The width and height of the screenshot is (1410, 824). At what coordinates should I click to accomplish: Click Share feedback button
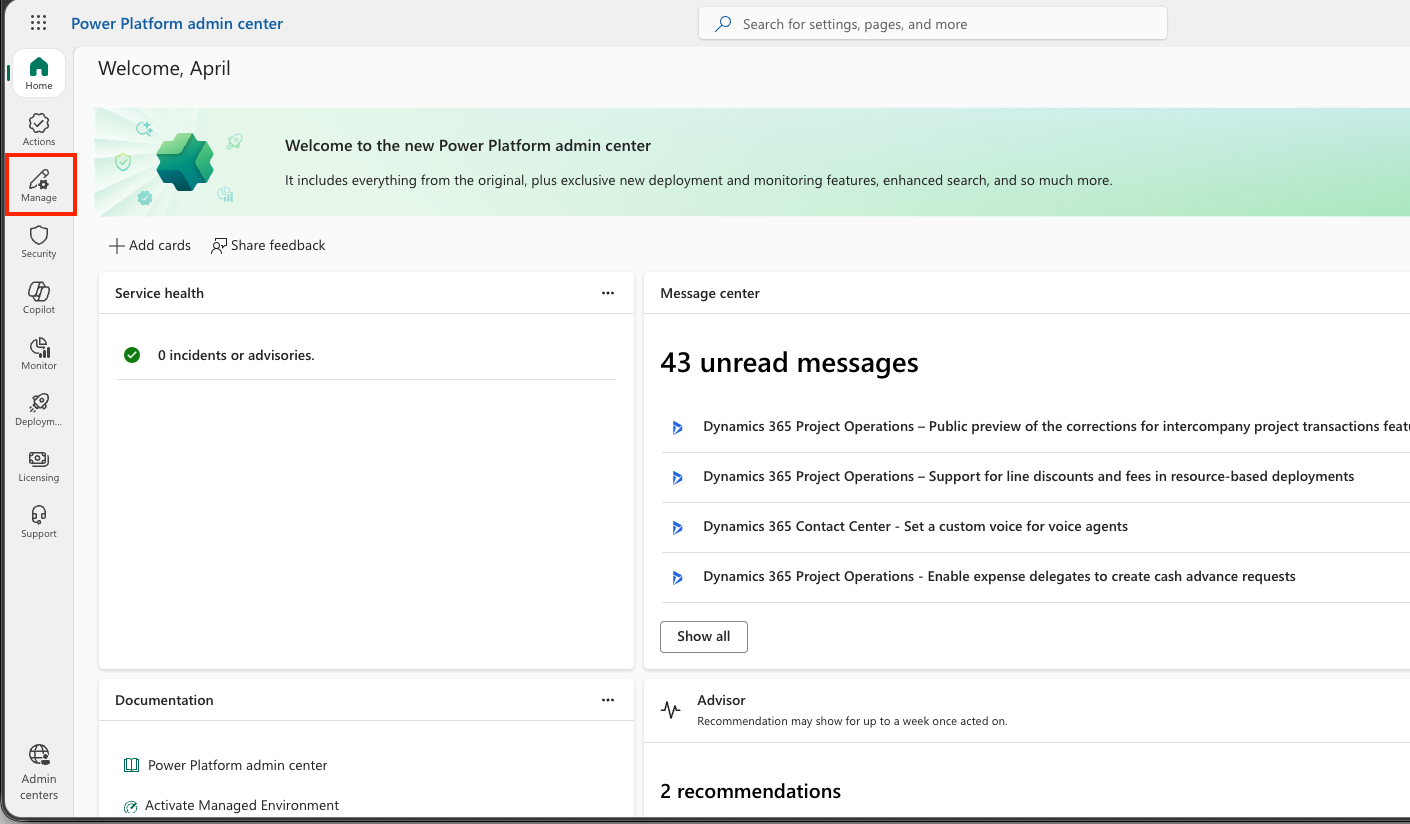268,245
